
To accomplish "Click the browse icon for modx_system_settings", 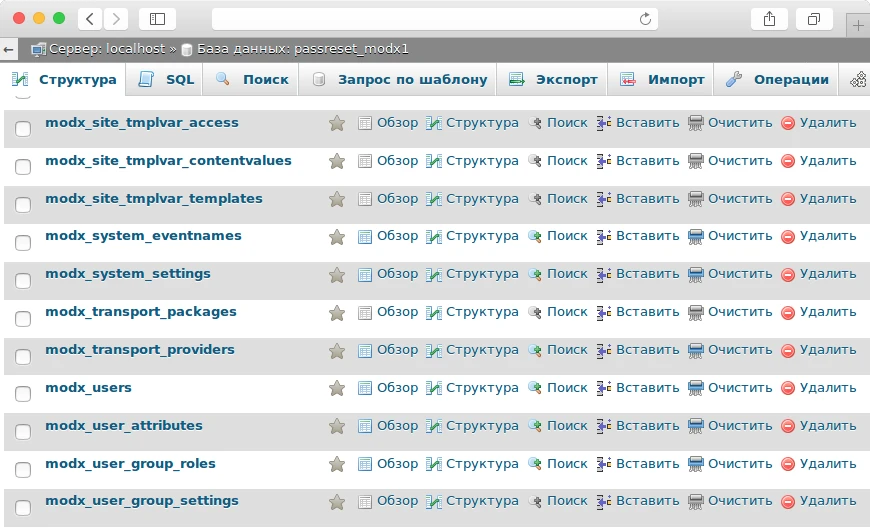I will click(x=365, y=274).
